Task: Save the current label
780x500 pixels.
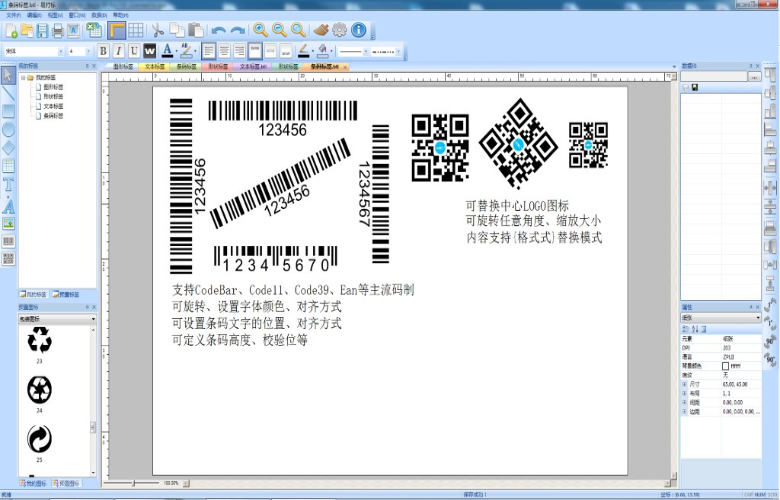Action: point(42,31)
